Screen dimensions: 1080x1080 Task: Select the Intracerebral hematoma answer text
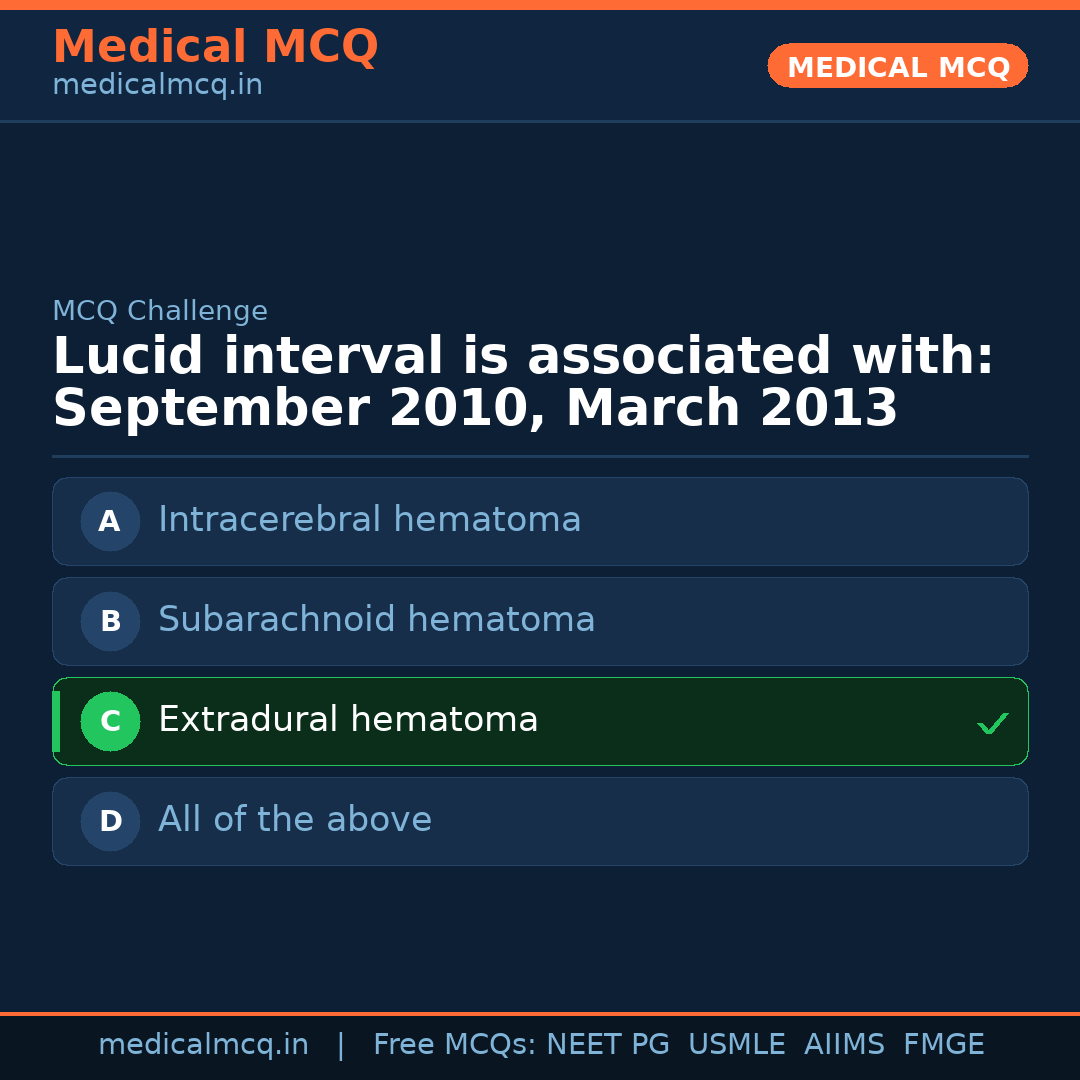(x=369, y=520)
